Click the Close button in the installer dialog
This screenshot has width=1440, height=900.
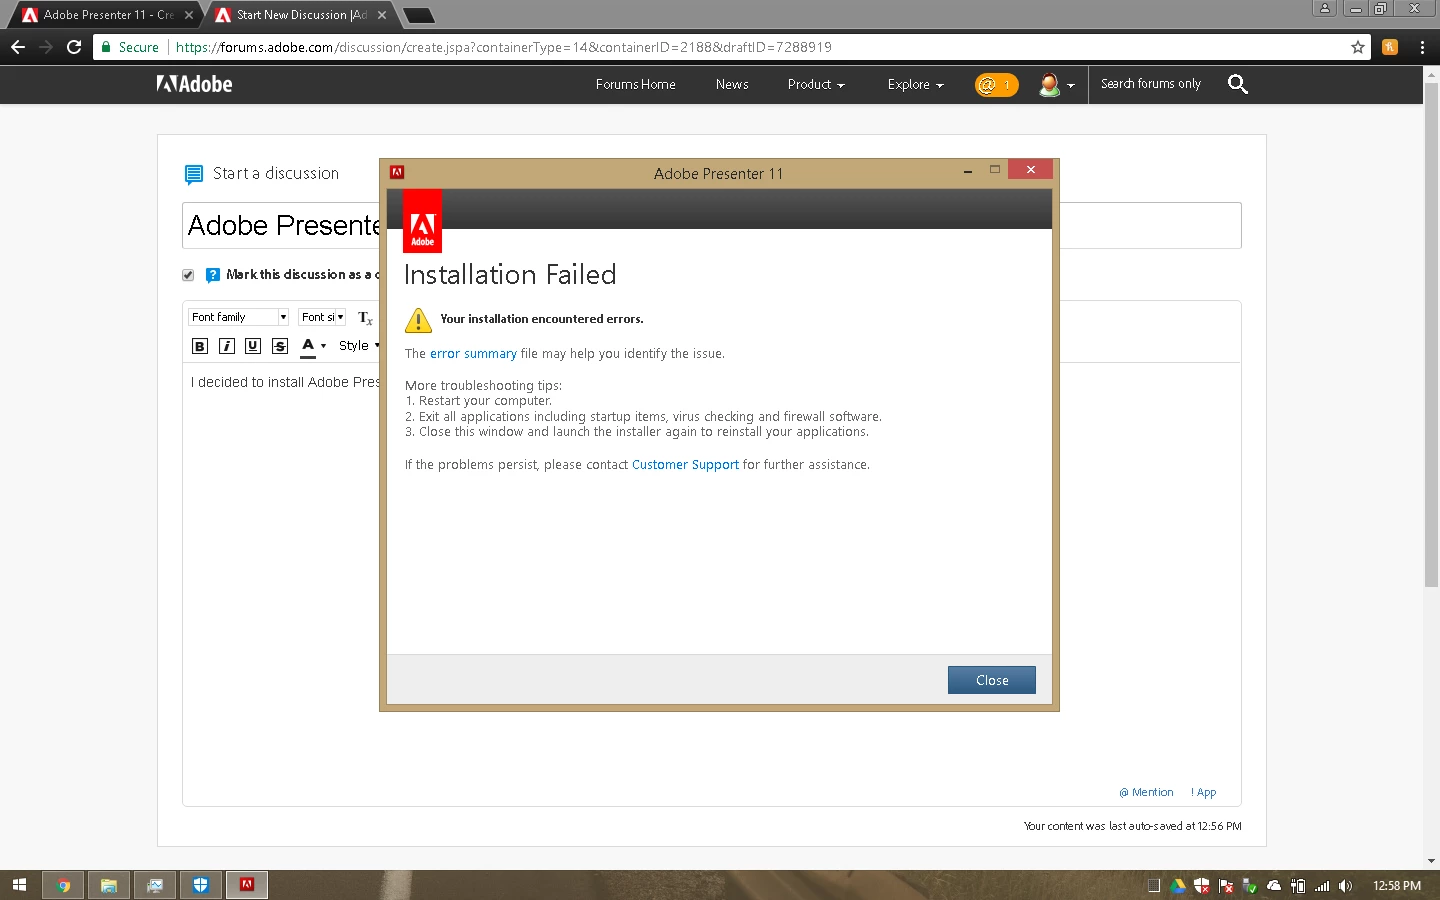click(991, 680)
